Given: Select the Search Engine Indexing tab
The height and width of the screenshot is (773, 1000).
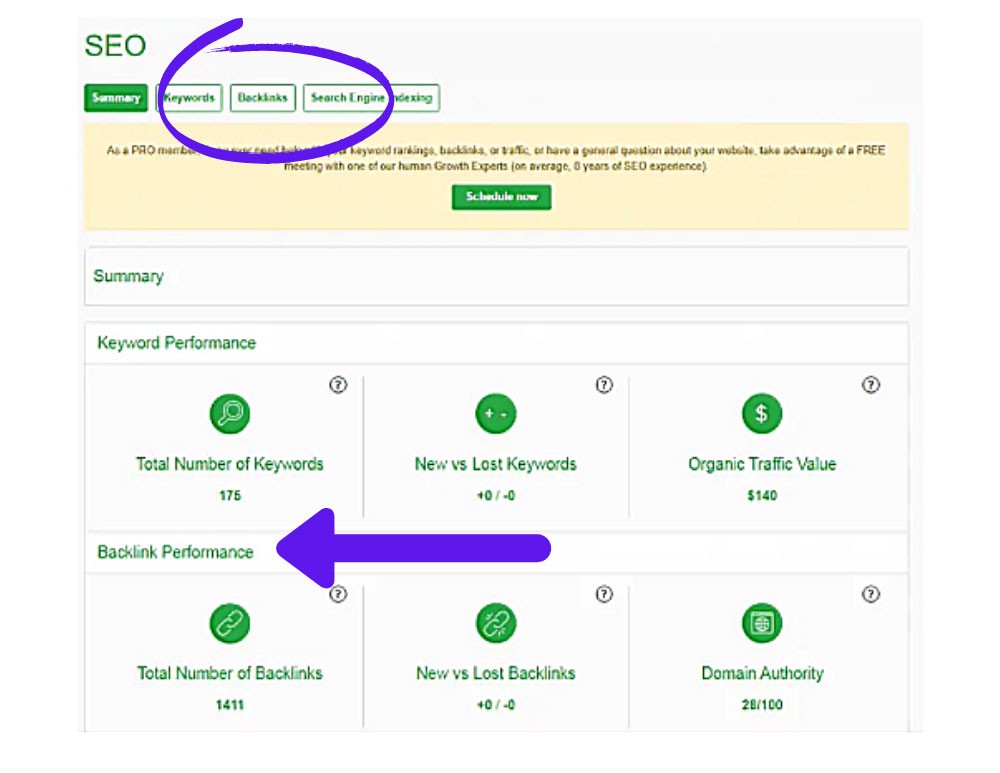Looking at the screenshot, I should 372,98.
